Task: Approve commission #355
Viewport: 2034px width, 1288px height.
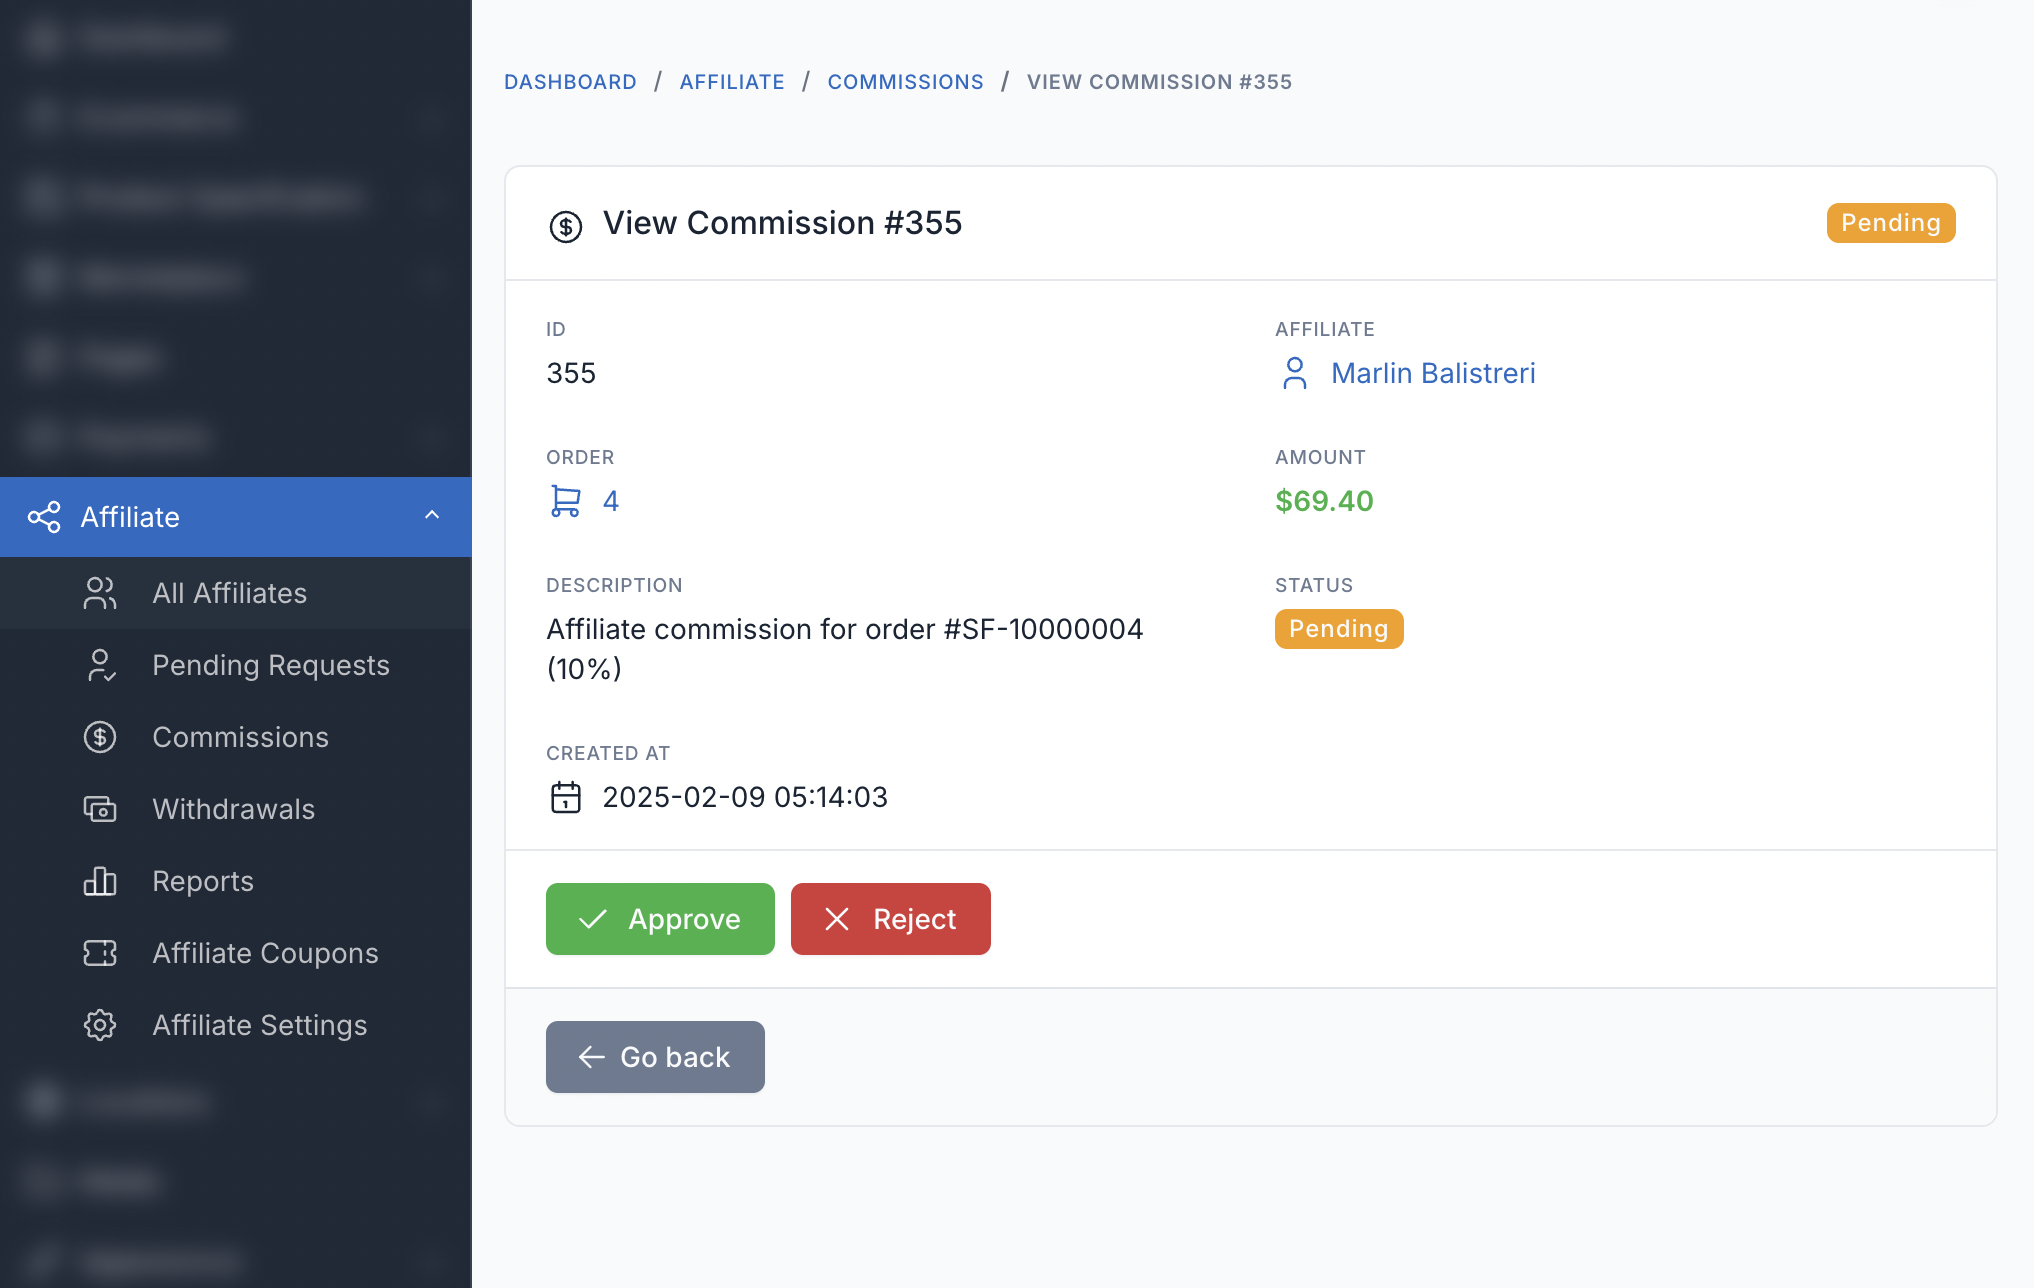Action: click(660, 919)
